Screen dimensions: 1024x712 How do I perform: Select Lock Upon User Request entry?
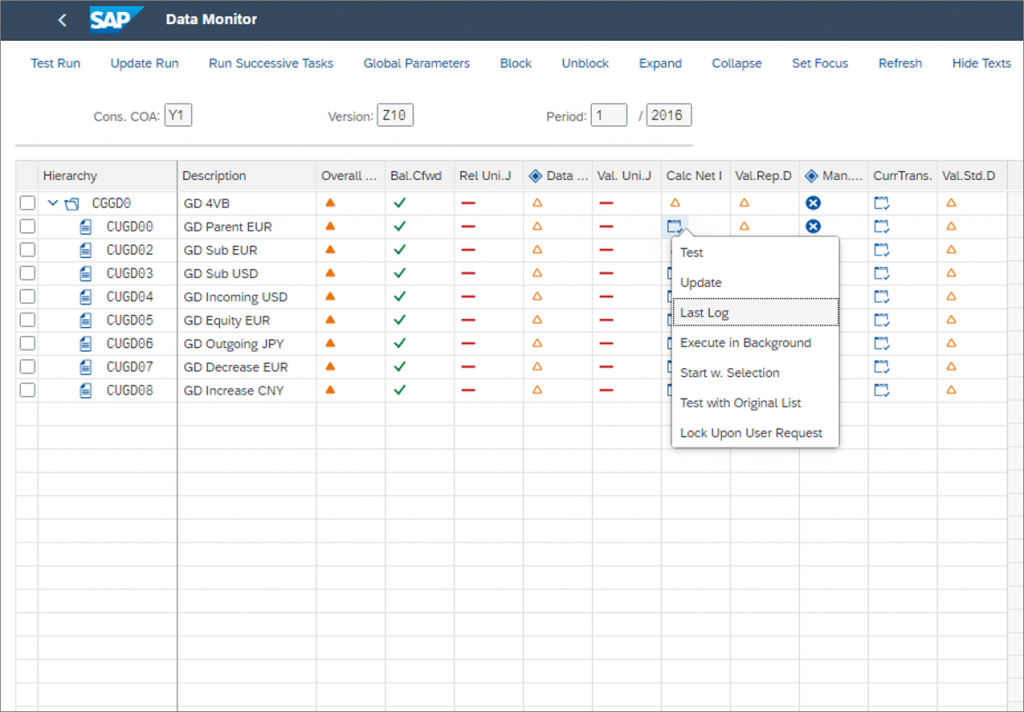755,433
